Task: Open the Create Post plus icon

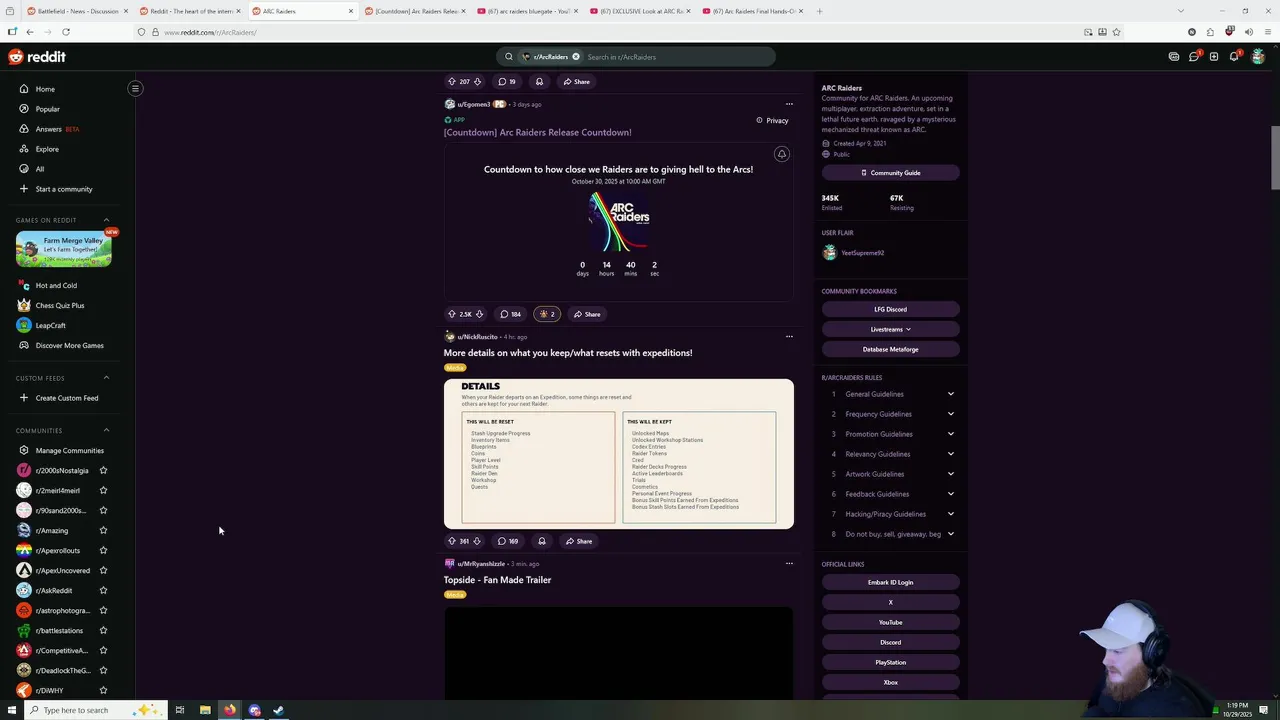Action: (x=1214, y=57)
